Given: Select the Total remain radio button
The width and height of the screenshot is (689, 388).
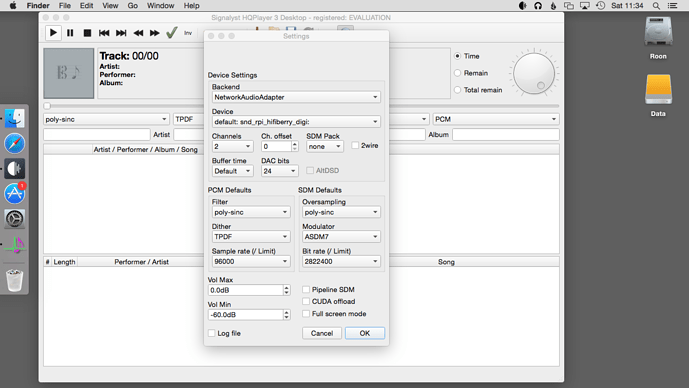Looking at the screenshot, I should pos(457,90).
